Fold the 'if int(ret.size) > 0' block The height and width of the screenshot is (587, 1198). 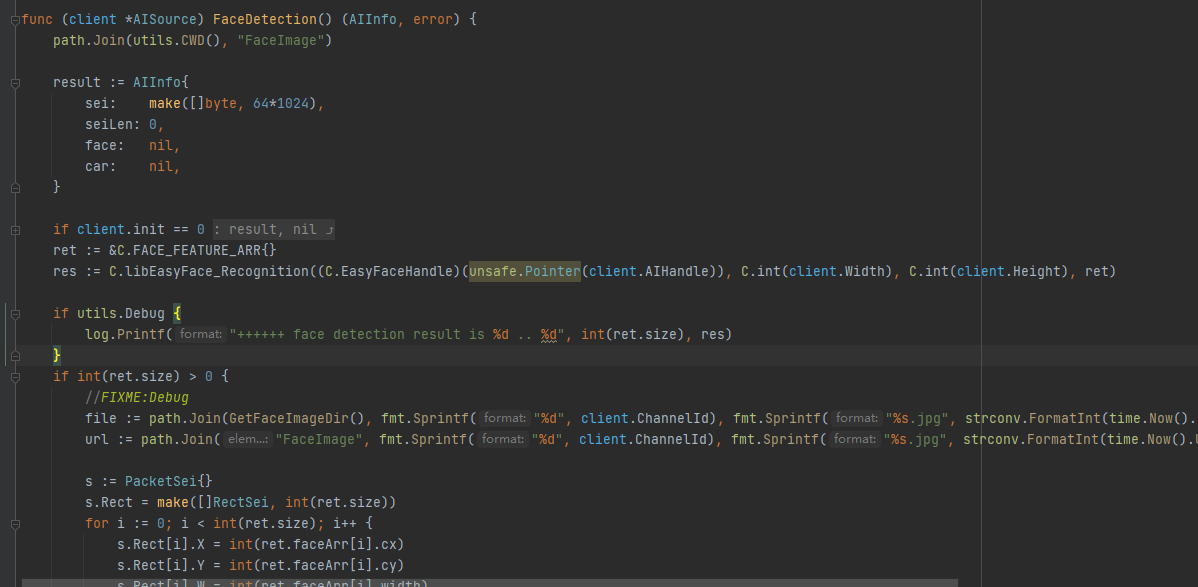15,377
